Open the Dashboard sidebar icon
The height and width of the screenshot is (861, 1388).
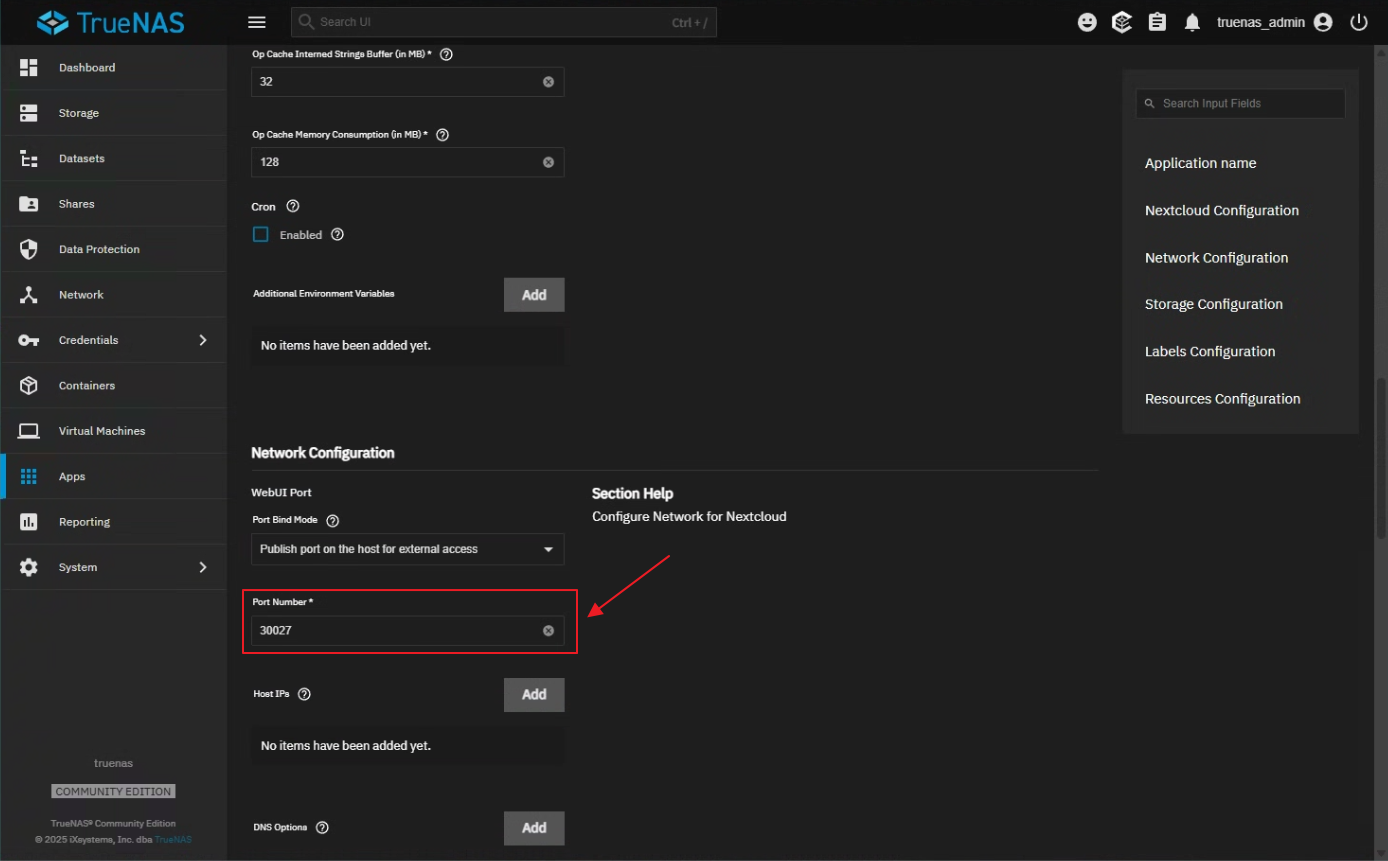(x=29, y=67)
